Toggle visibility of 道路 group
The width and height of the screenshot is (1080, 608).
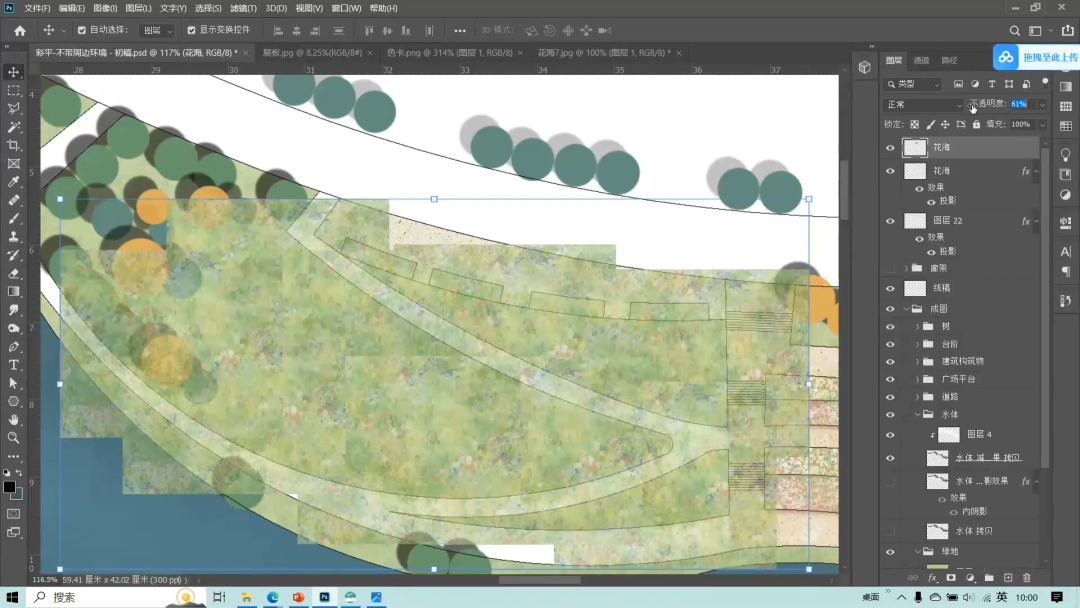(x=890, y=397)
